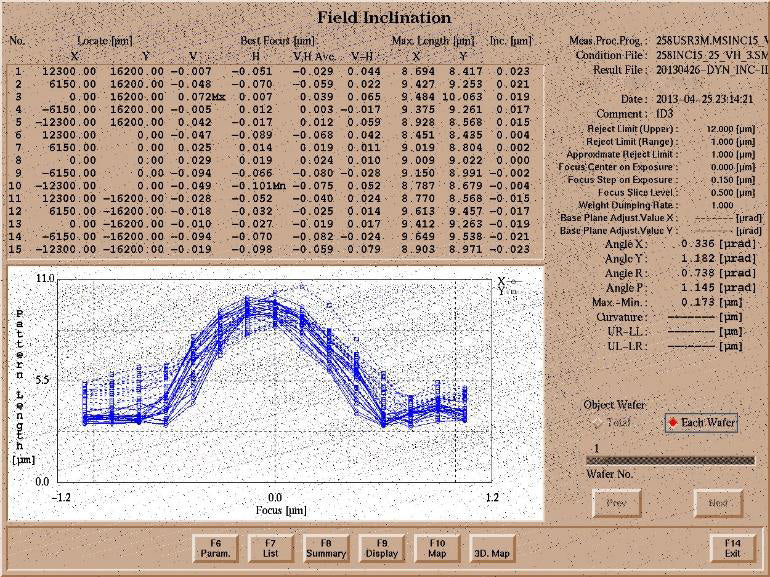Viewport: 770px width, 577px height.
Task: Select row 15 in the data table
Action: [270, 248]
